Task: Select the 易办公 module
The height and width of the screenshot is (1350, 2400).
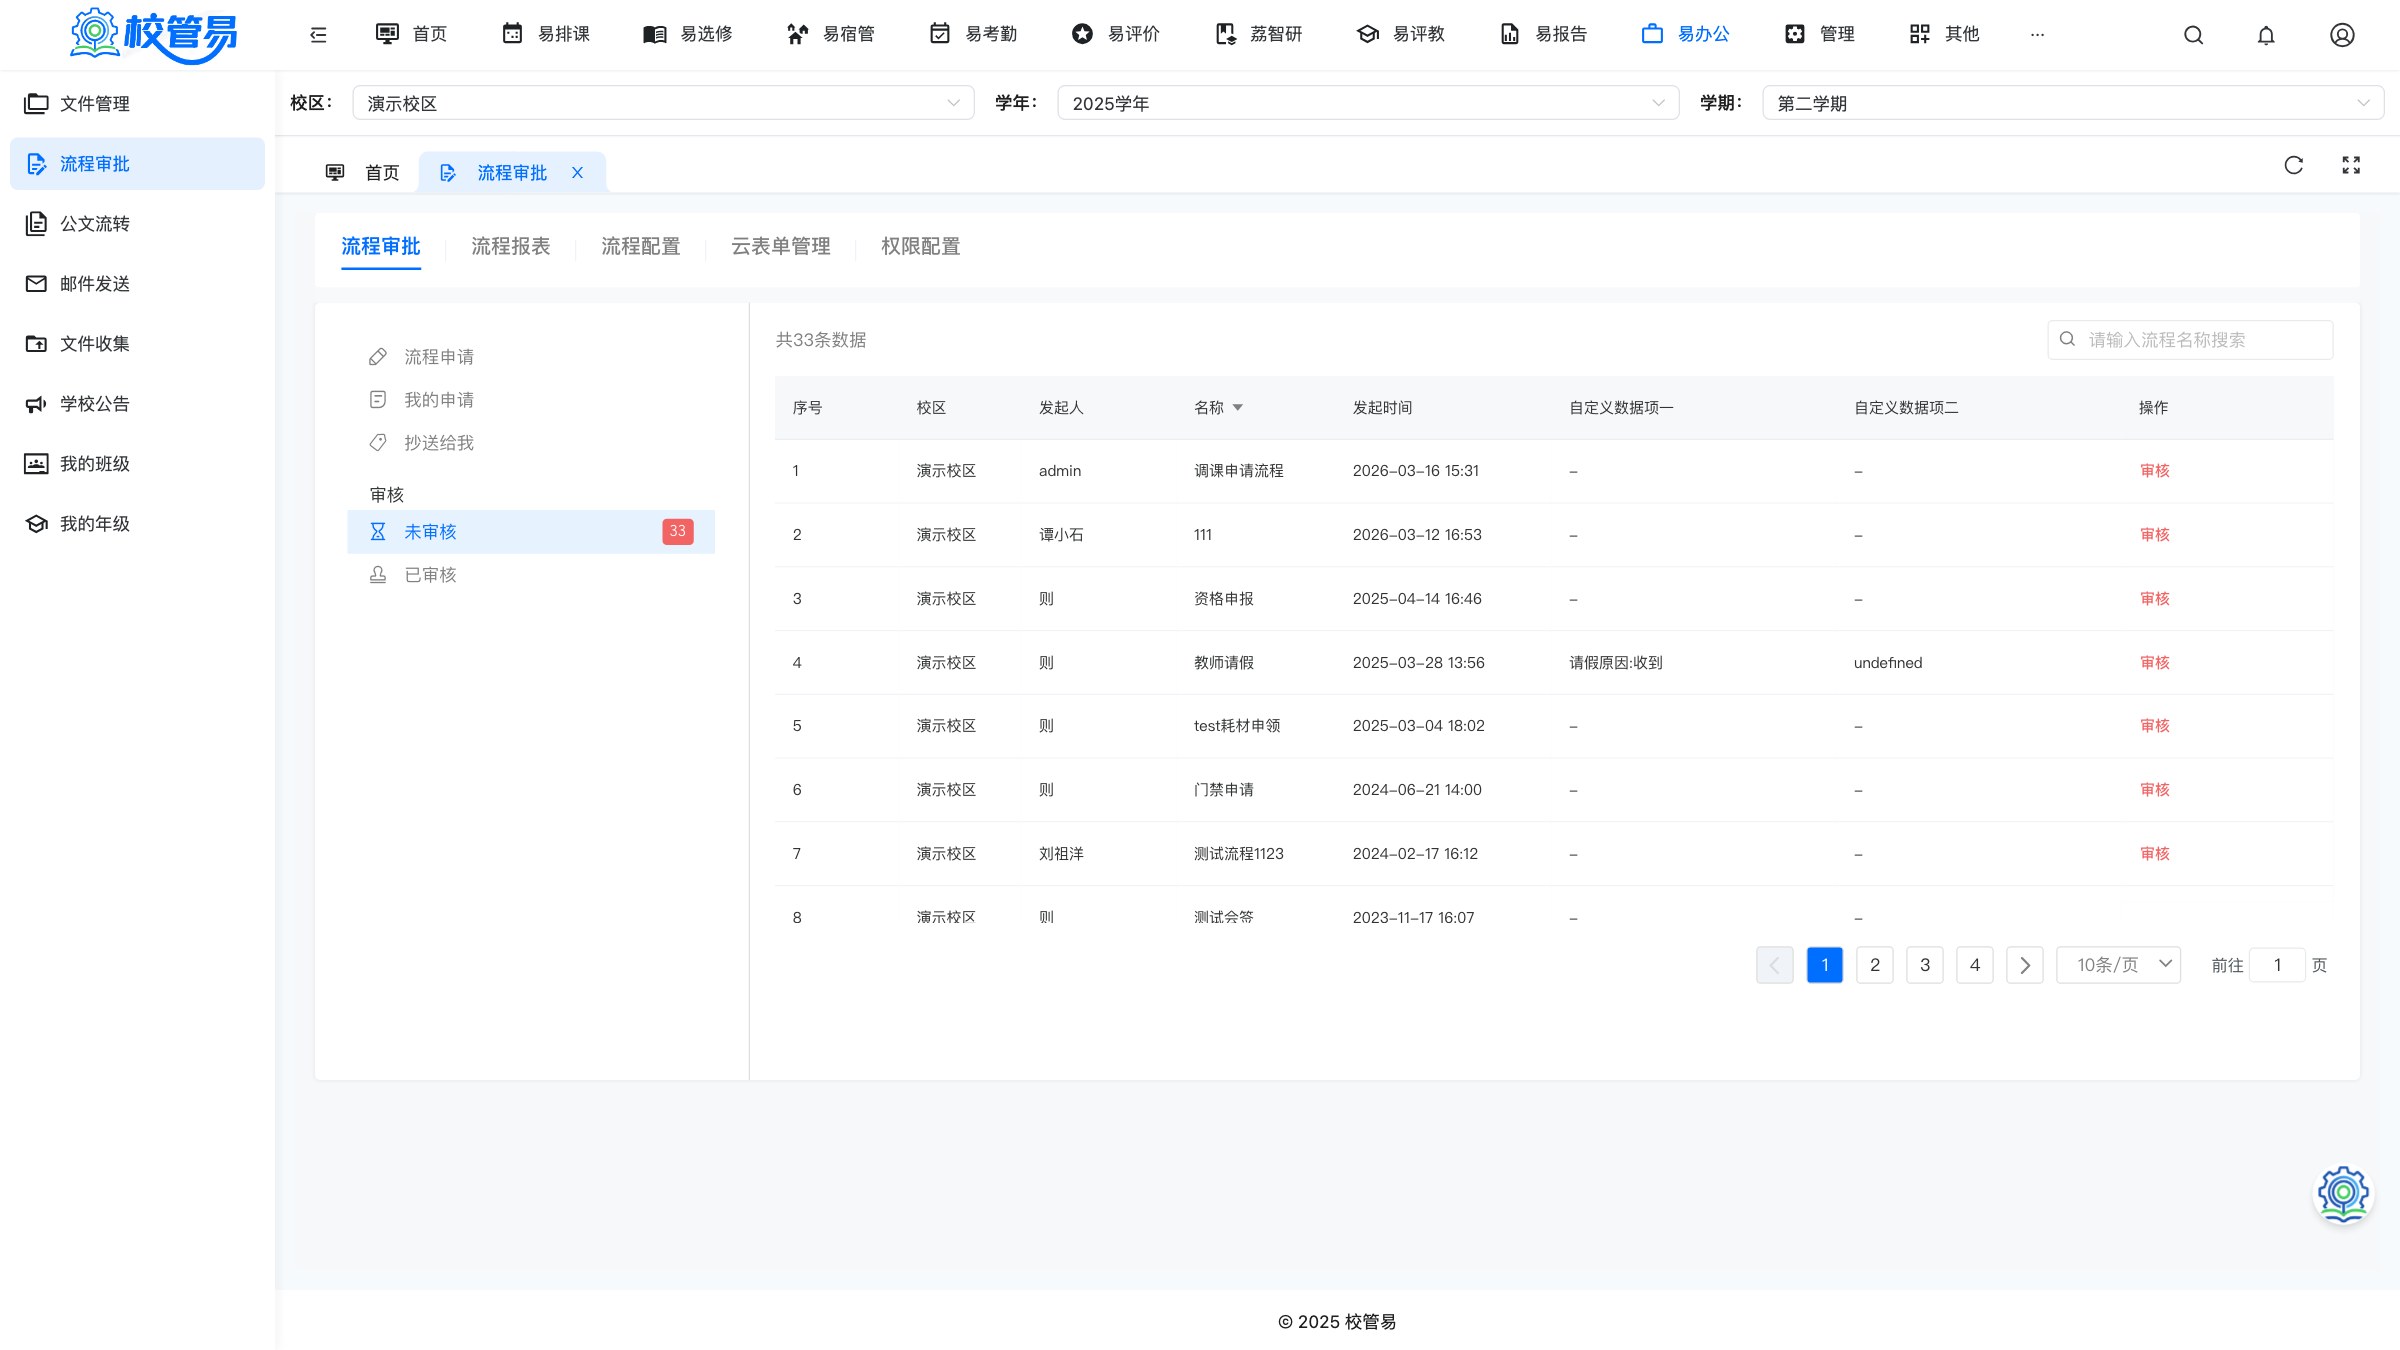Action: (1685, 34)
